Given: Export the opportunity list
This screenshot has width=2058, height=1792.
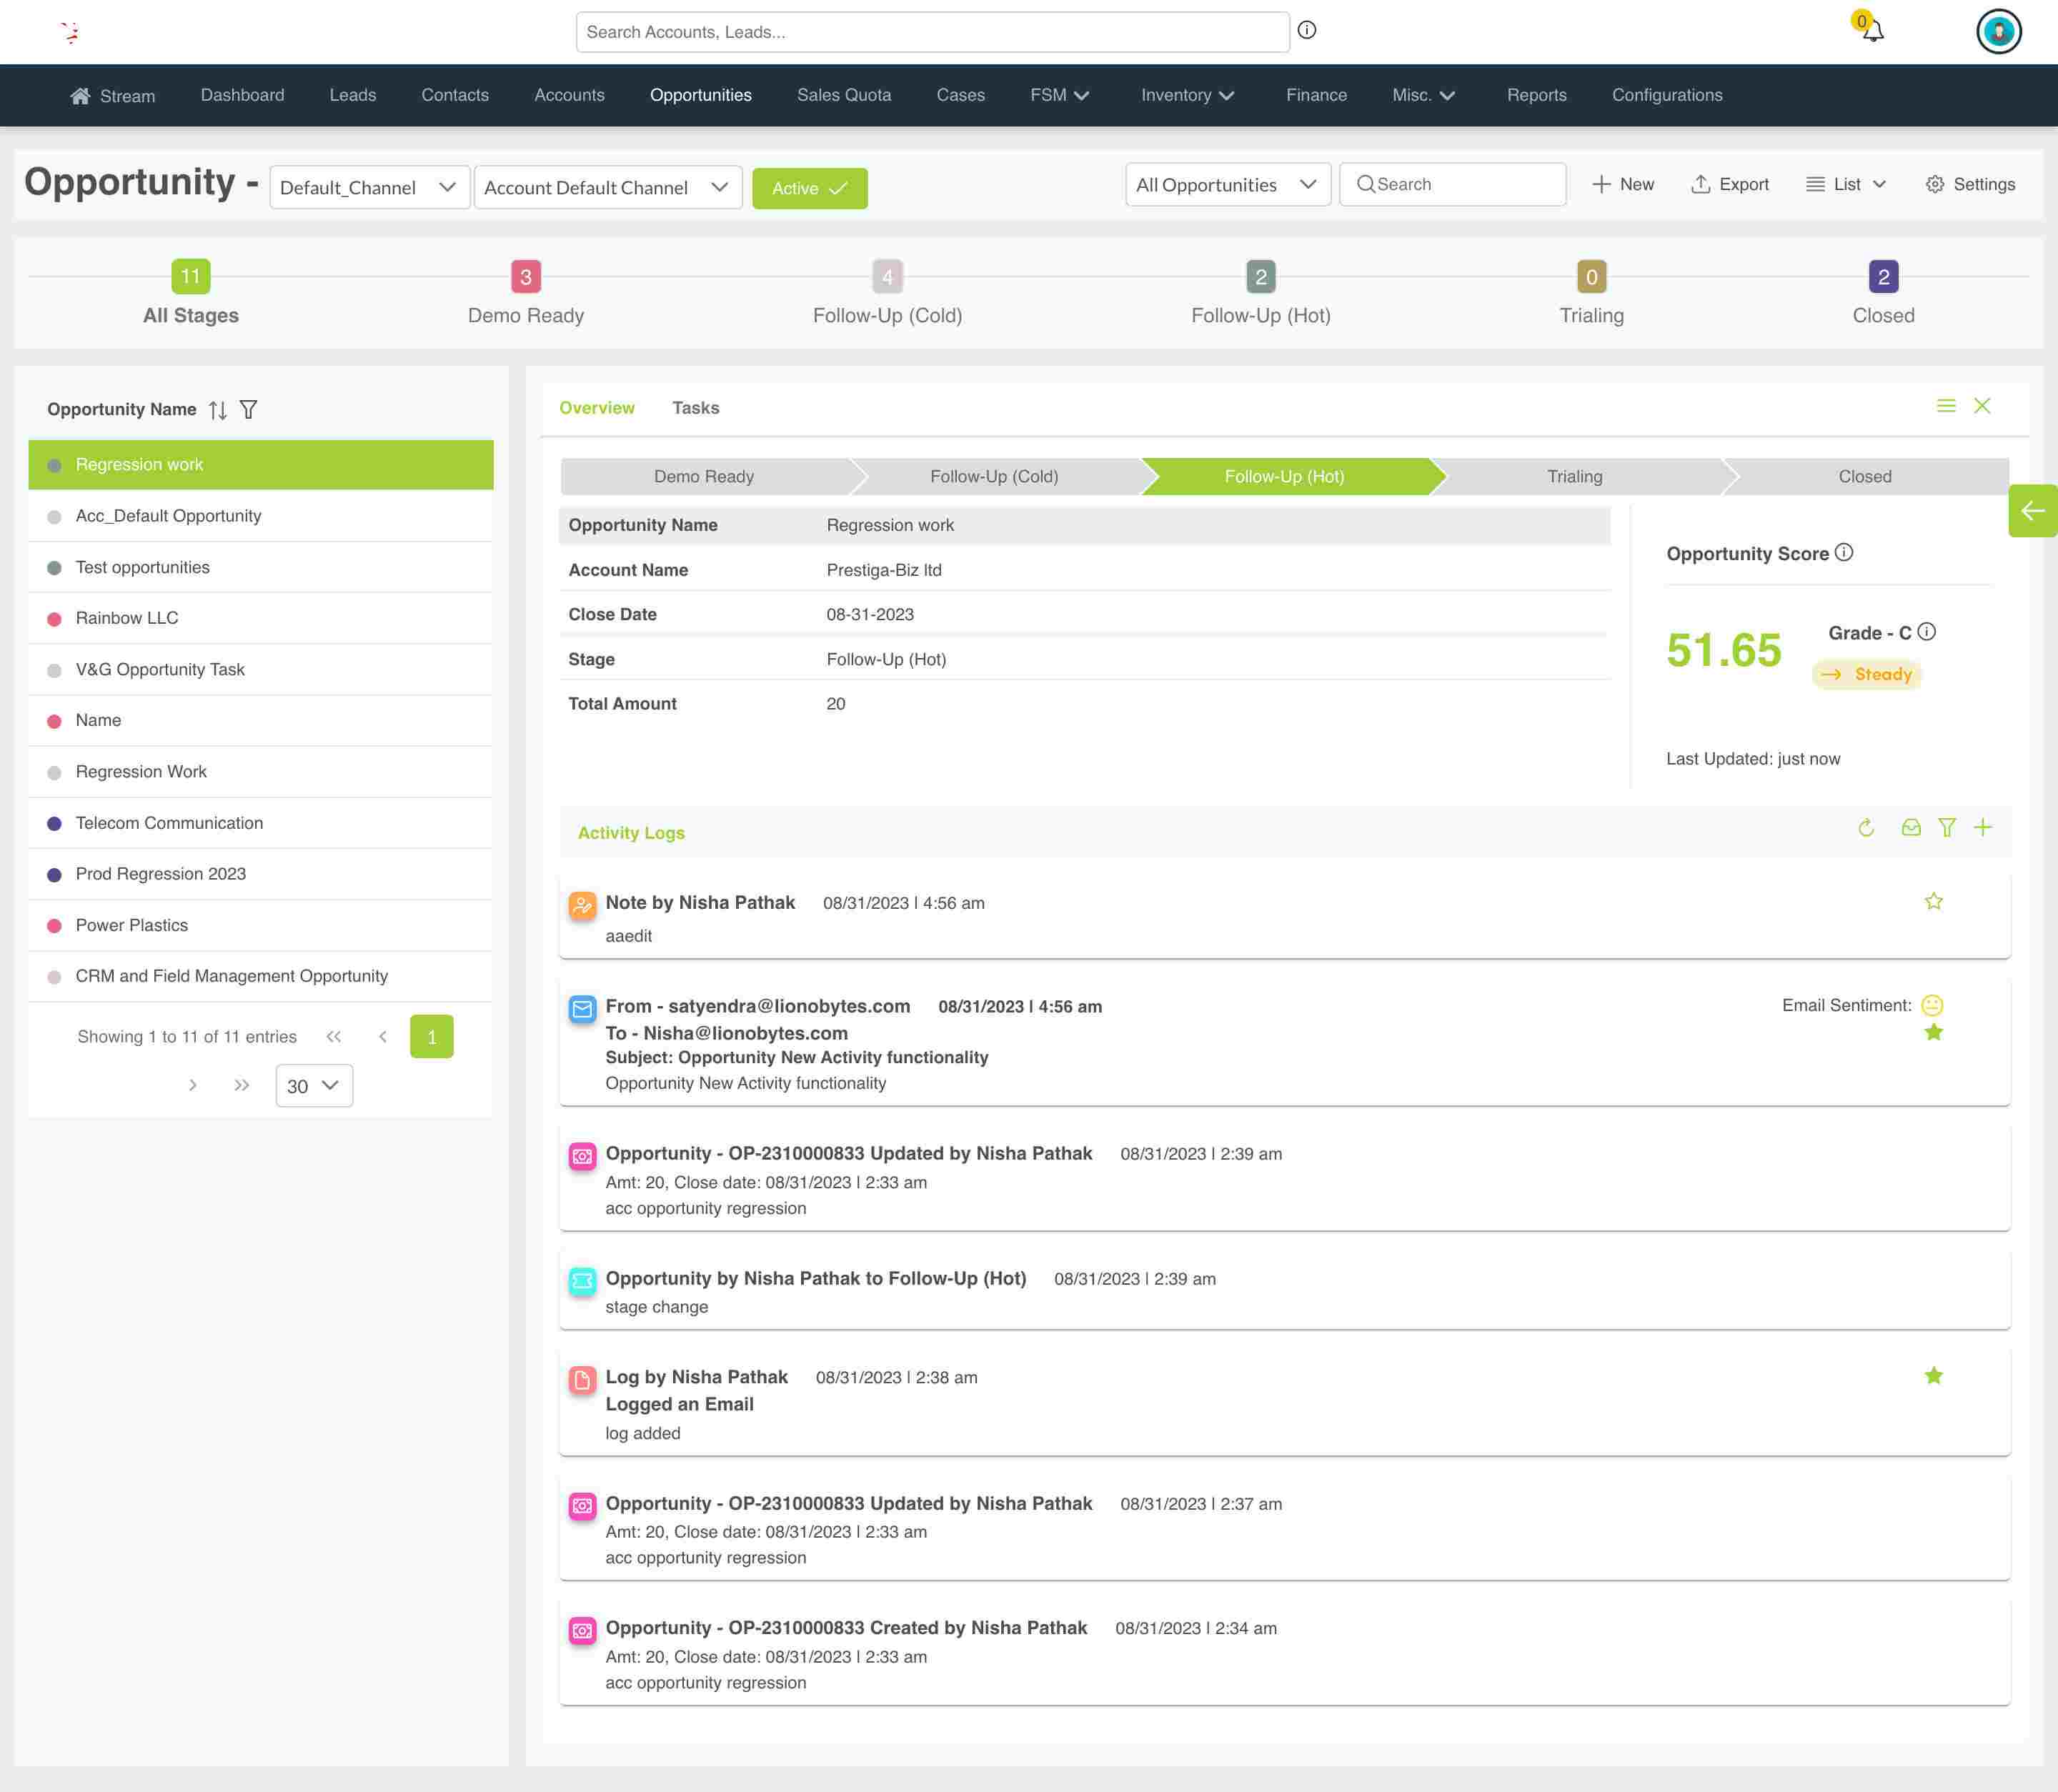Looking at the screenshot, I should click(1729, 184).
